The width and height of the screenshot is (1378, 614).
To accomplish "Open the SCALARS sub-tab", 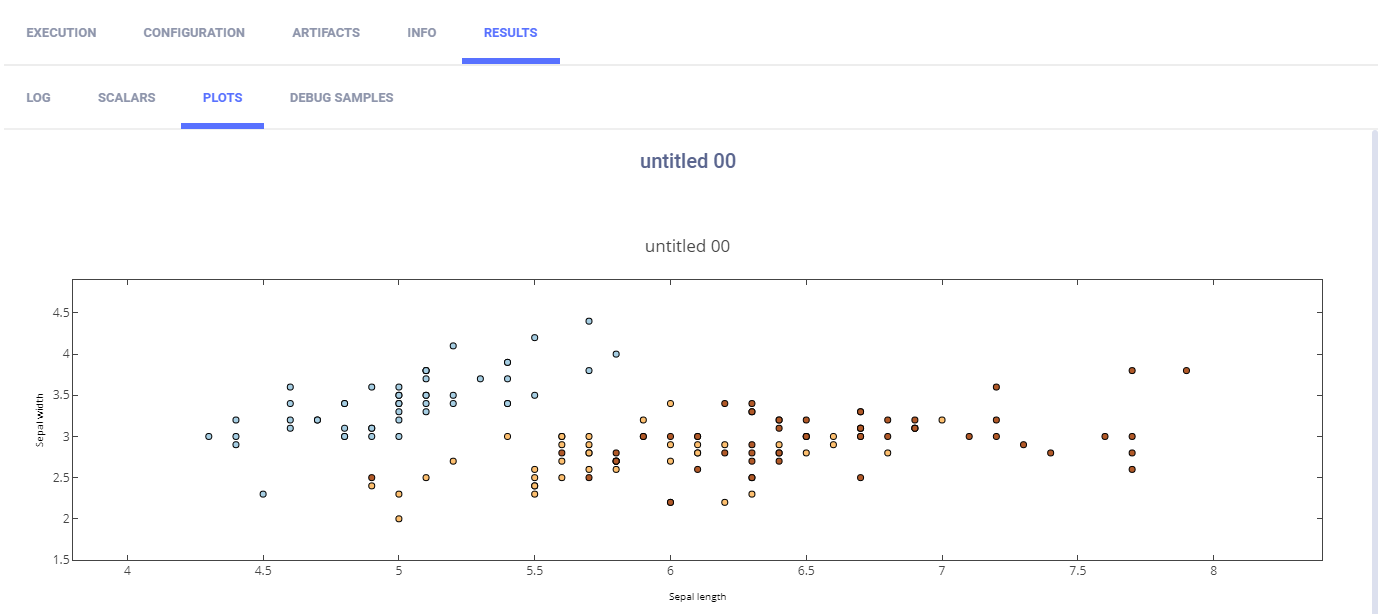I will 126,98.
